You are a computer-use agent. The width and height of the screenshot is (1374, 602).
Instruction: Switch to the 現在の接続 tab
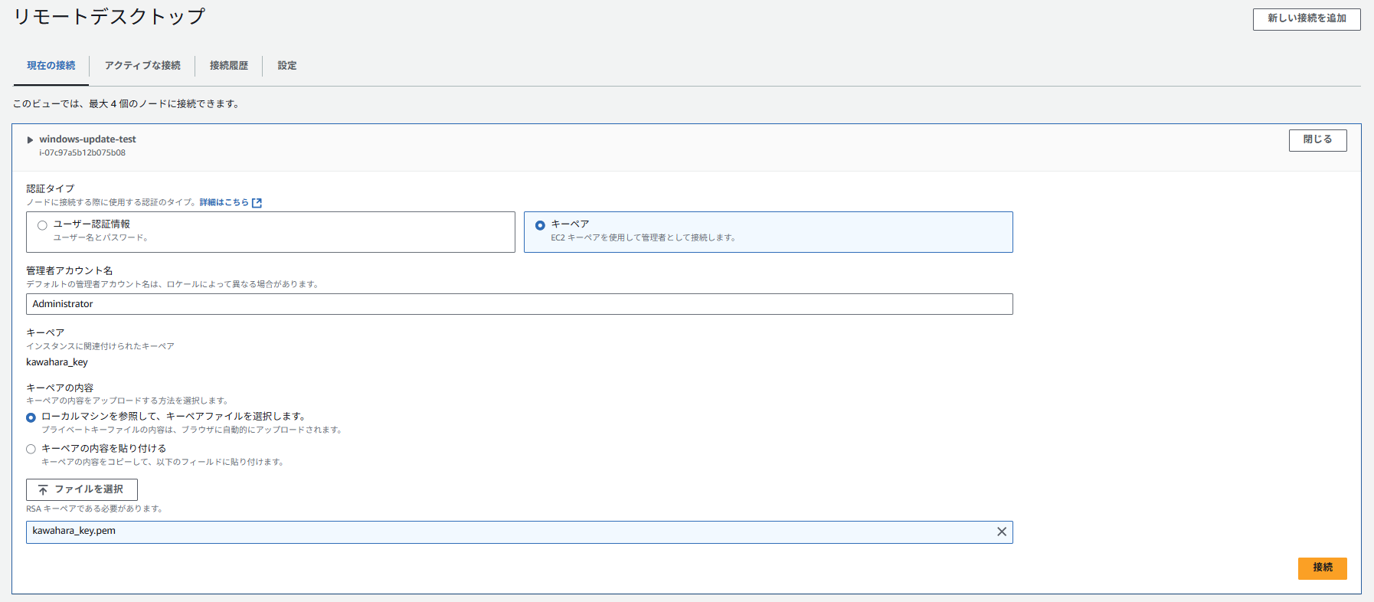click(51, 66)
